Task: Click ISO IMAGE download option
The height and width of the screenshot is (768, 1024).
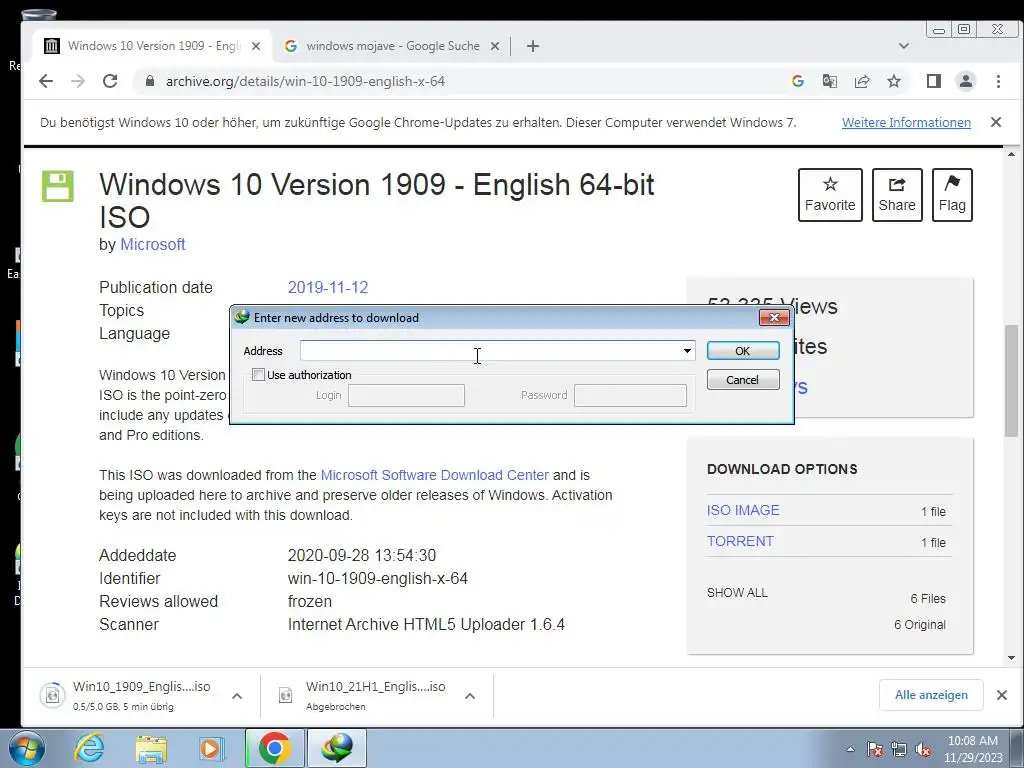Action: click(x=743, y=510)
